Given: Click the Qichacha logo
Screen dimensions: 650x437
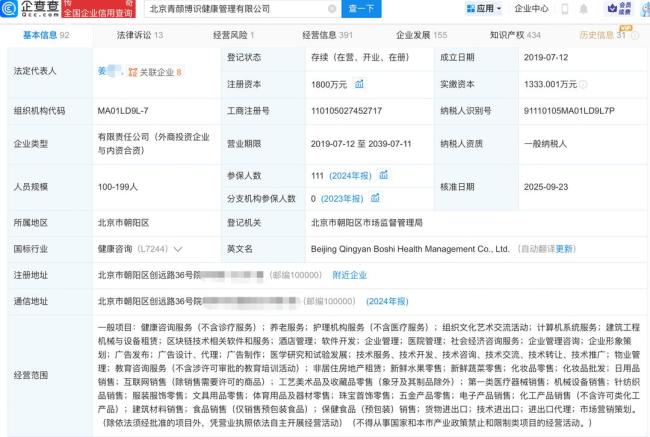Looking at the screenshot, I should tap(29, 8).
